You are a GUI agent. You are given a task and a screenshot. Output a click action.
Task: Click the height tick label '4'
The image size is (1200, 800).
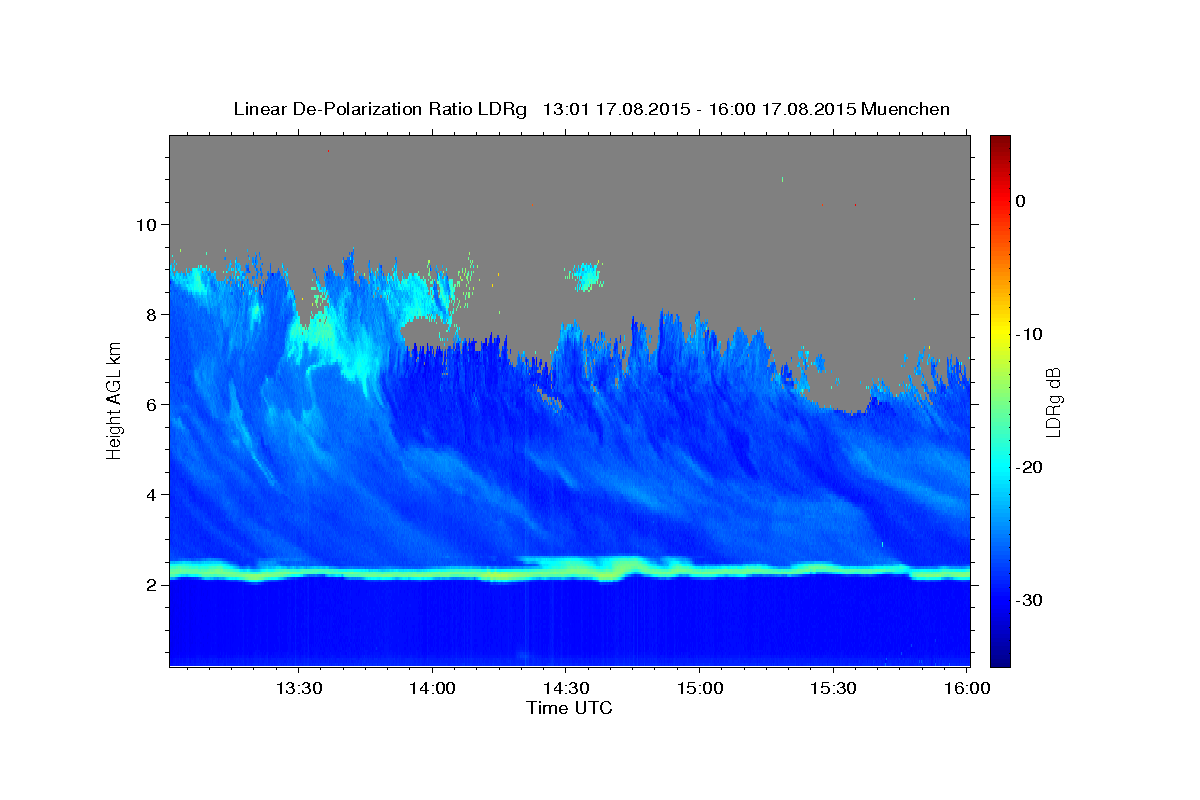[152, 494]
